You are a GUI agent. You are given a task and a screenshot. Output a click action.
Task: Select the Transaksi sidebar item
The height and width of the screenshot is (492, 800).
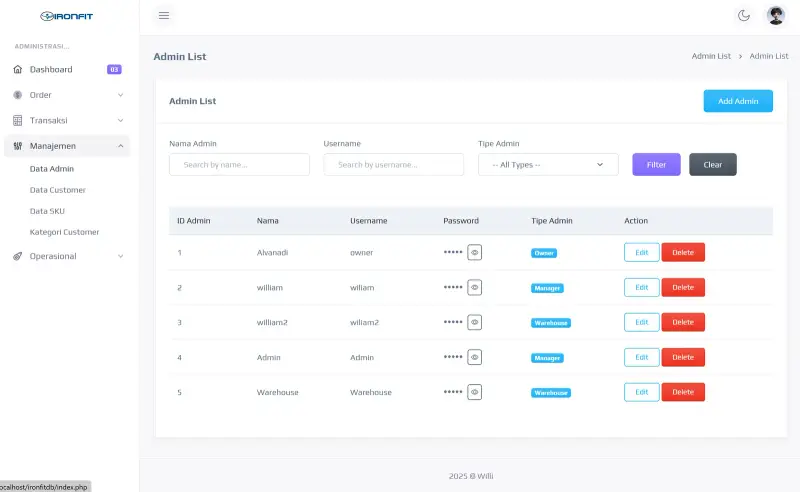click(x=67, y=120)
